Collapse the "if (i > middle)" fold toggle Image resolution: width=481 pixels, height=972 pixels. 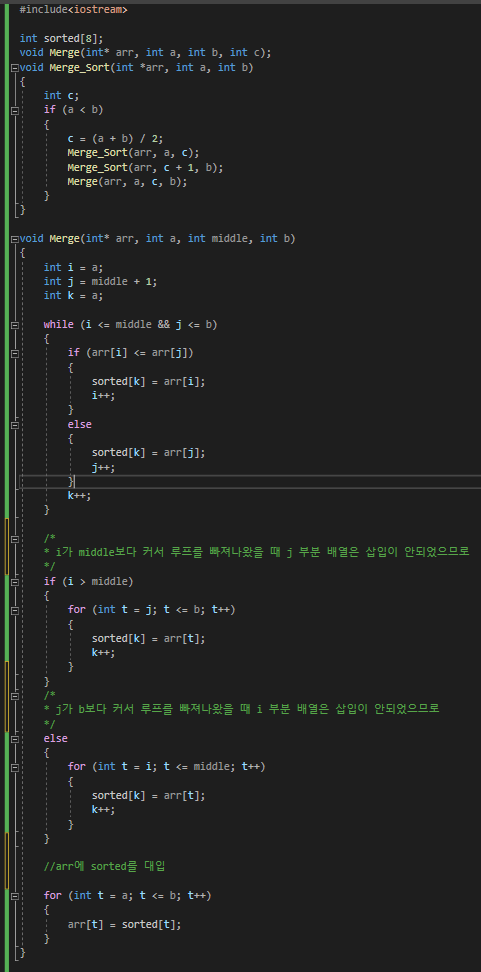click(15, 581)
